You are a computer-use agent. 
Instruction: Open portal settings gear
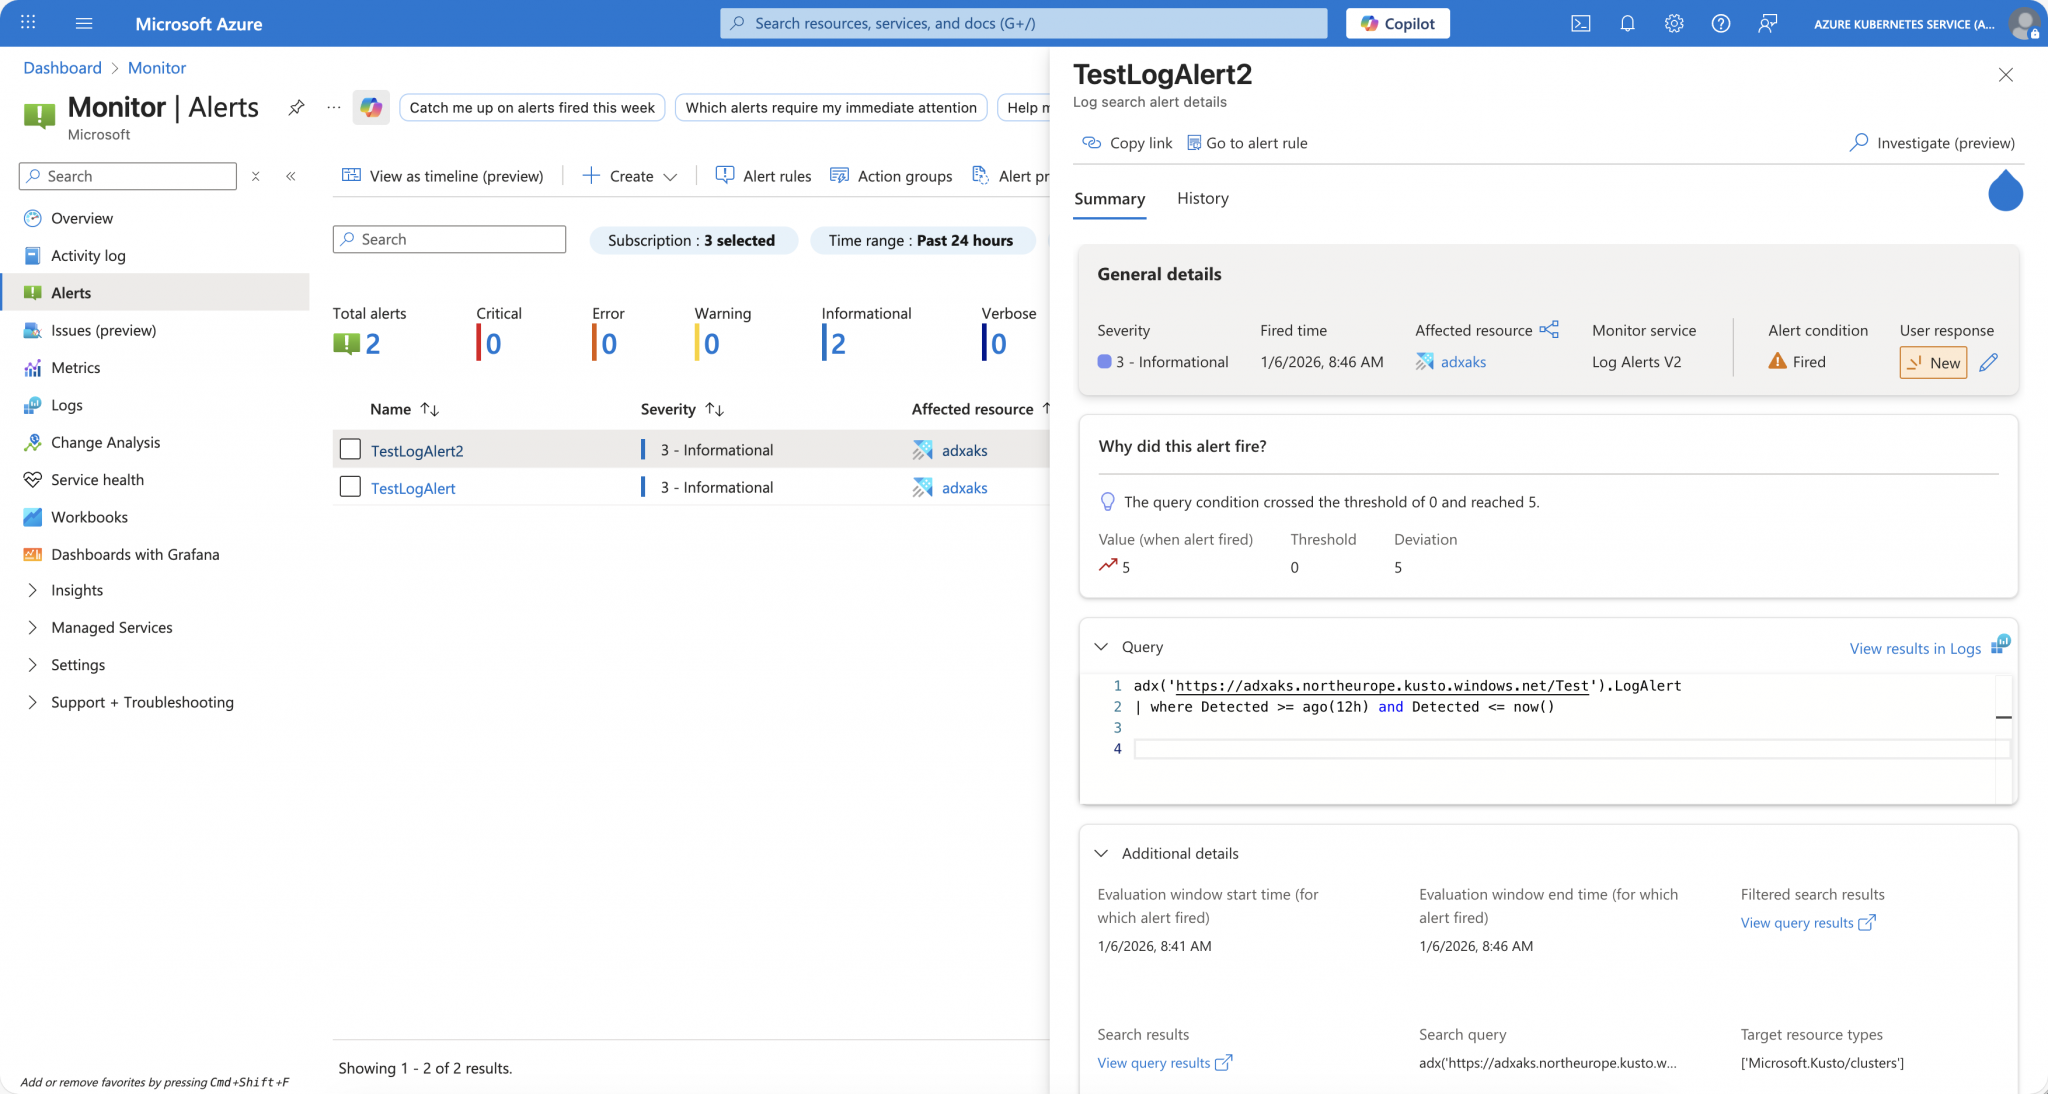[1674, 23]
